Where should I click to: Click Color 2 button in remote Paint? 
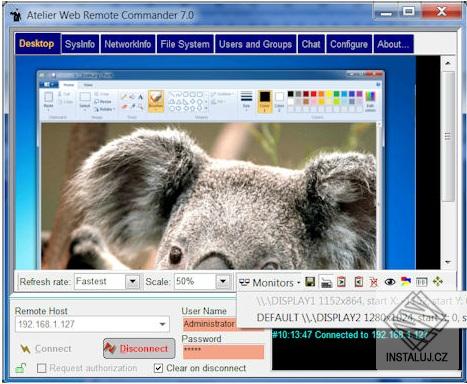[279, 101]
